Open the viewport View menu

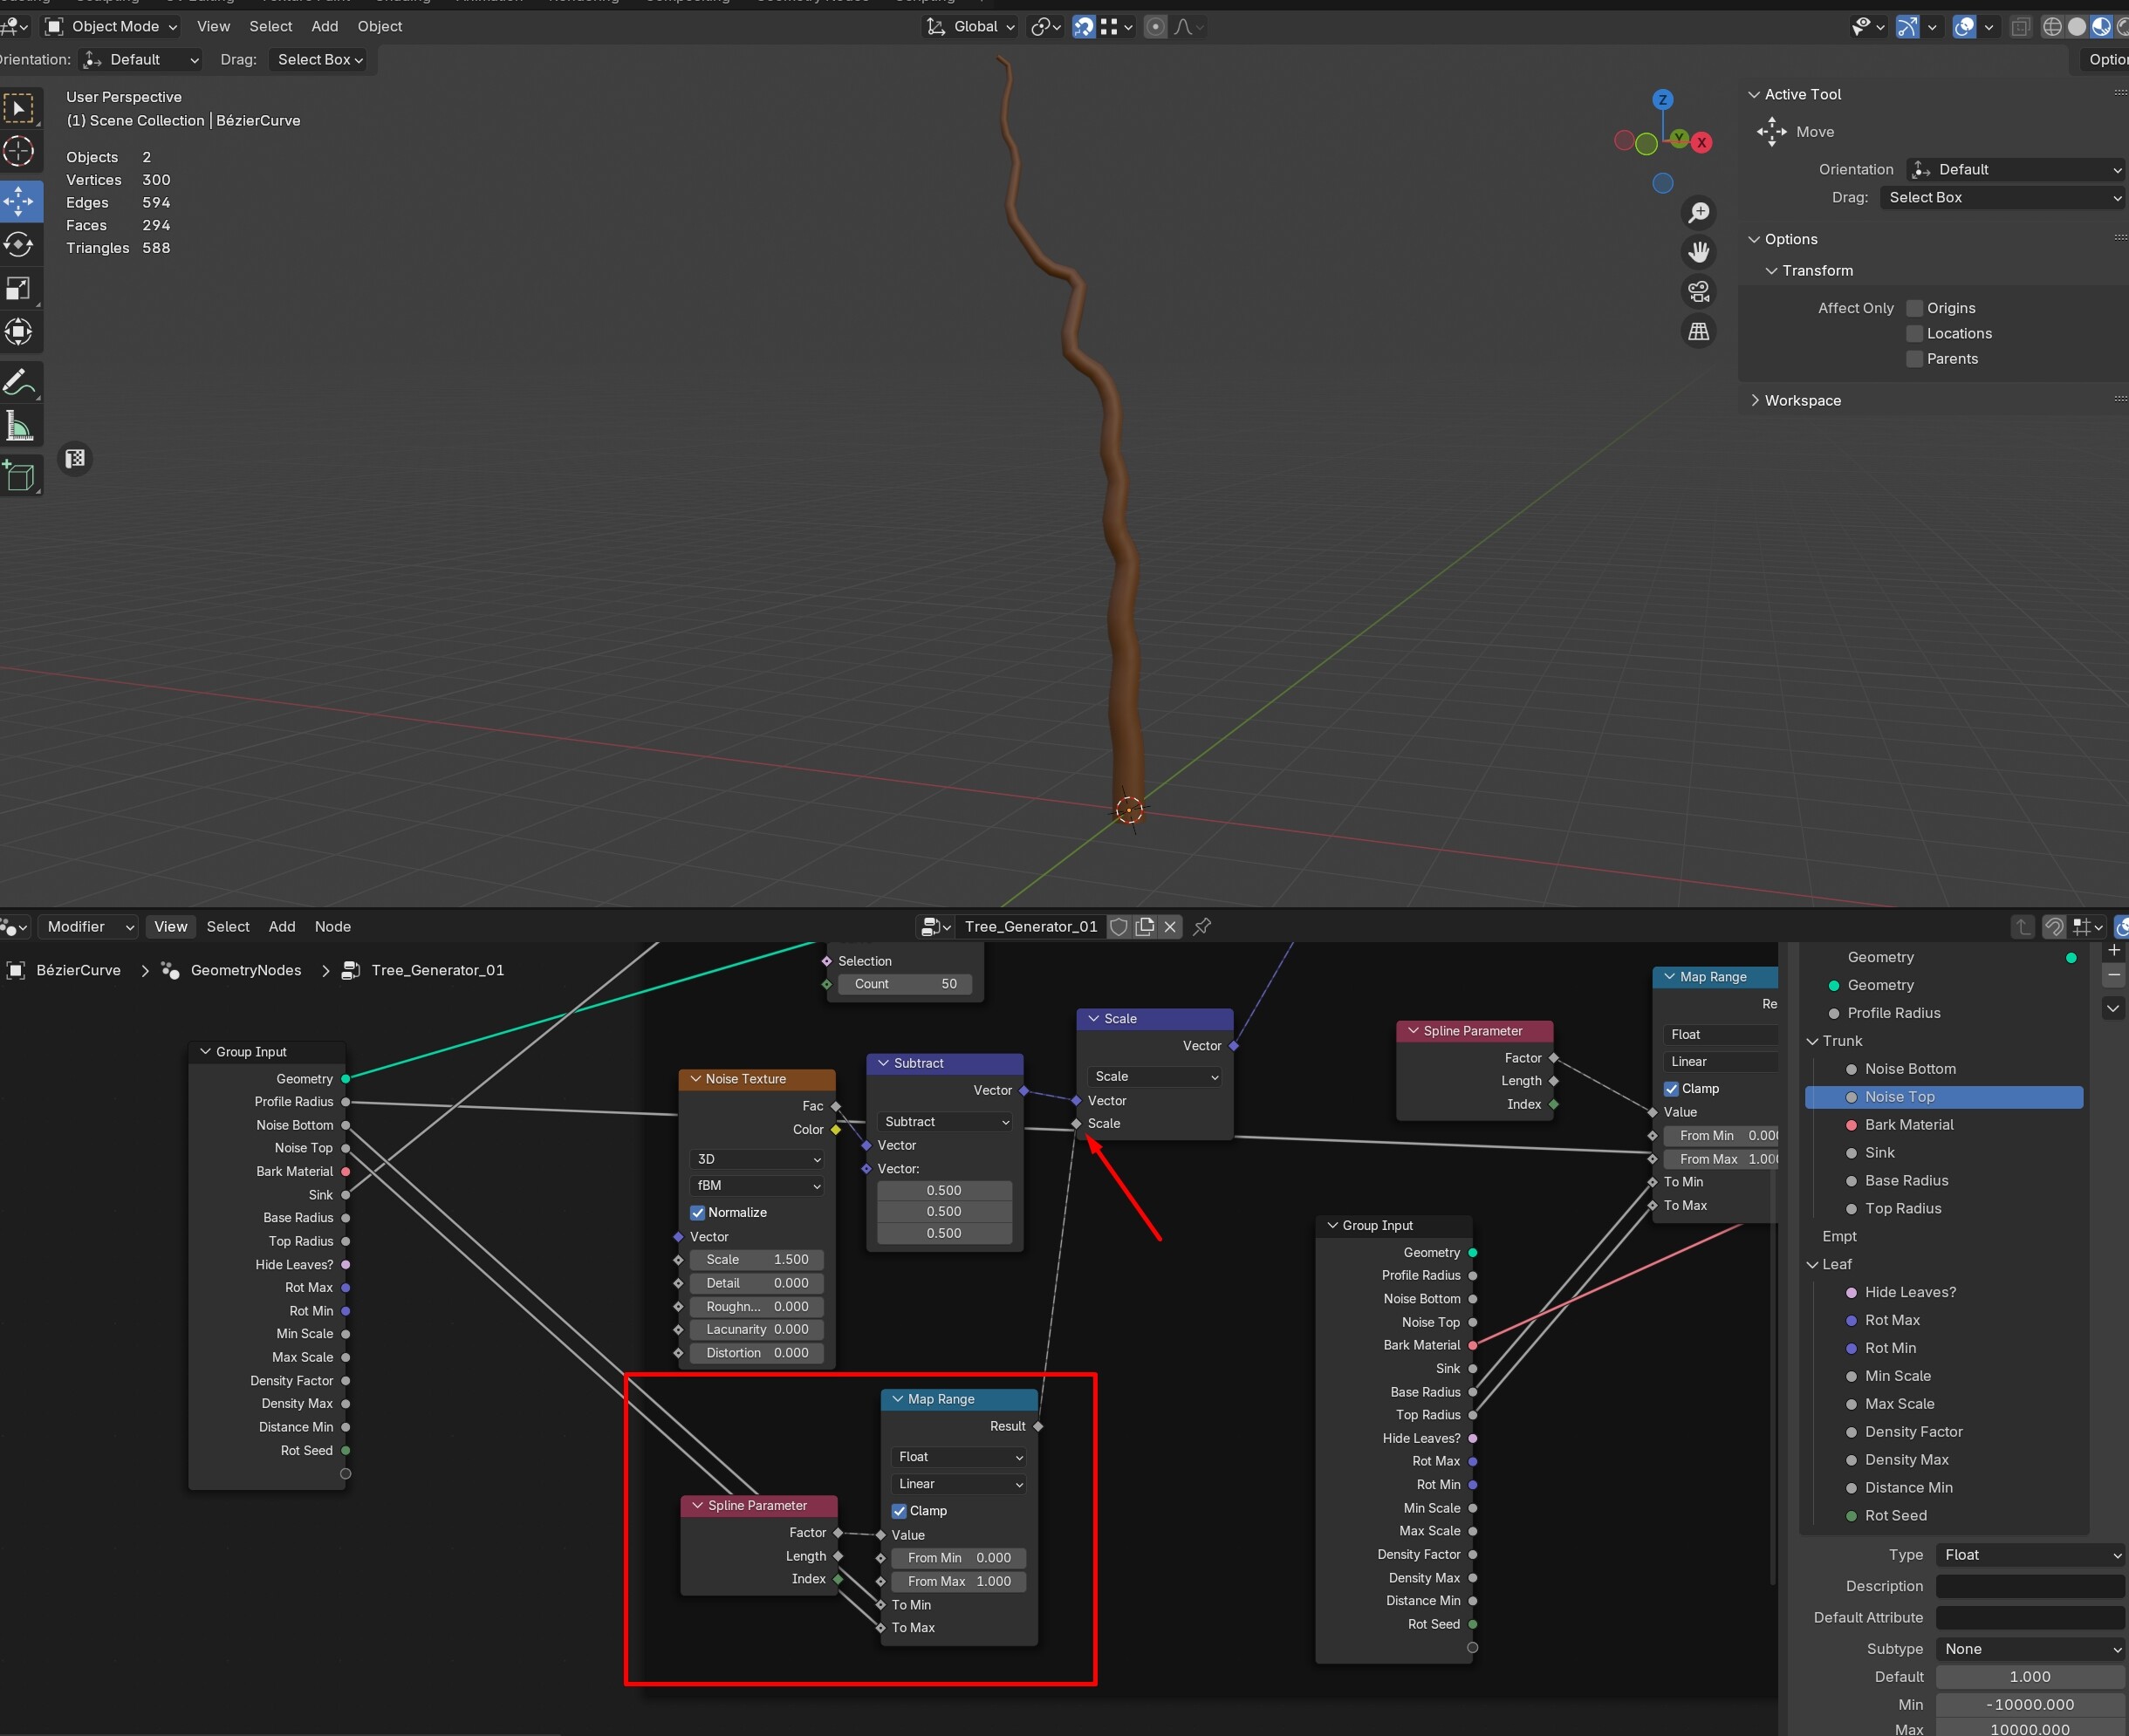click(x=213, y=27)
